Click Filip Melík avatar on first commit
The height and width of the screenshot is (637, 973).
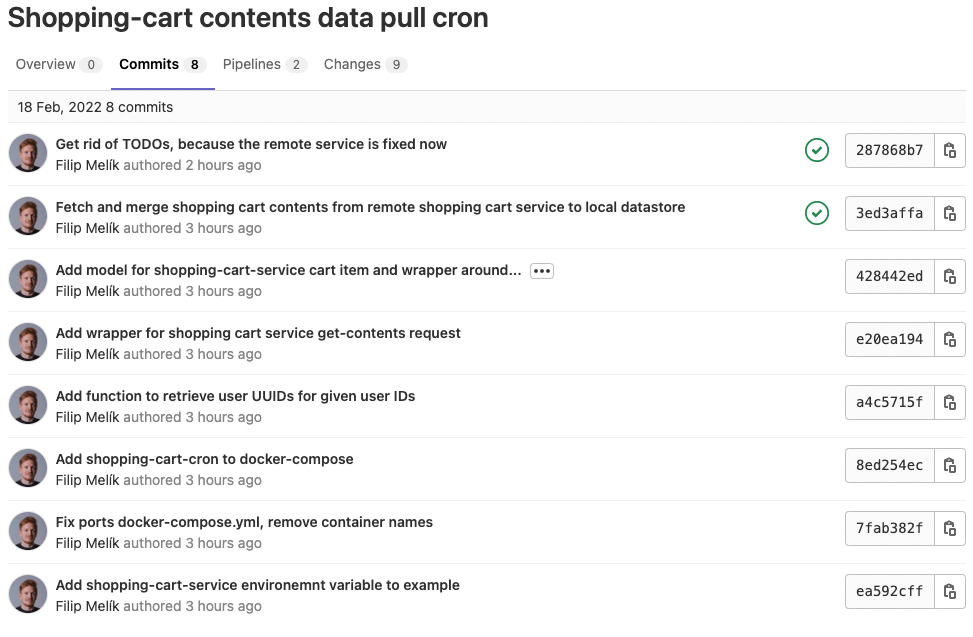tap(28, 153)
